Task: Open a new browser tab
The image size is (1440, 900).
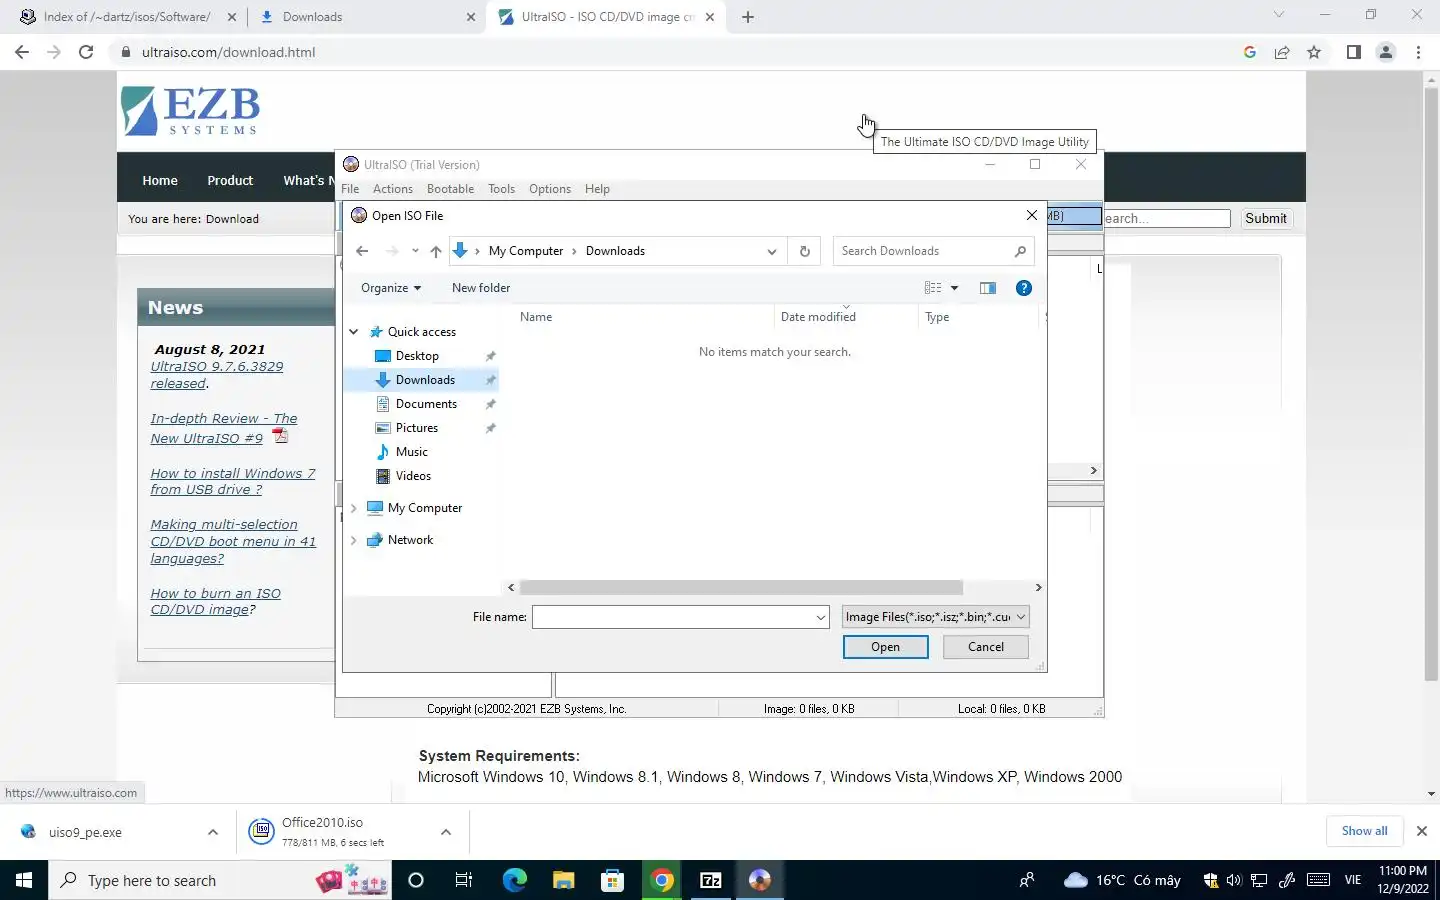Action: [x=748, y=17]
